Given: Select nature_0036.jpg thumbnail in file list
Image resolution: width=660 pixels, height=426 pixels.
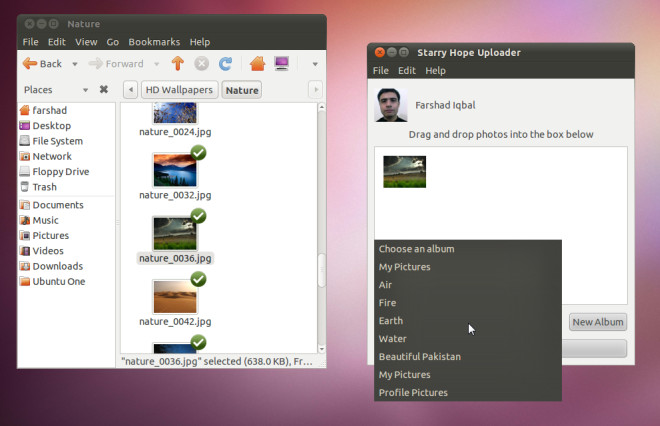Looking at the screenshot, I should coord(175,233).
